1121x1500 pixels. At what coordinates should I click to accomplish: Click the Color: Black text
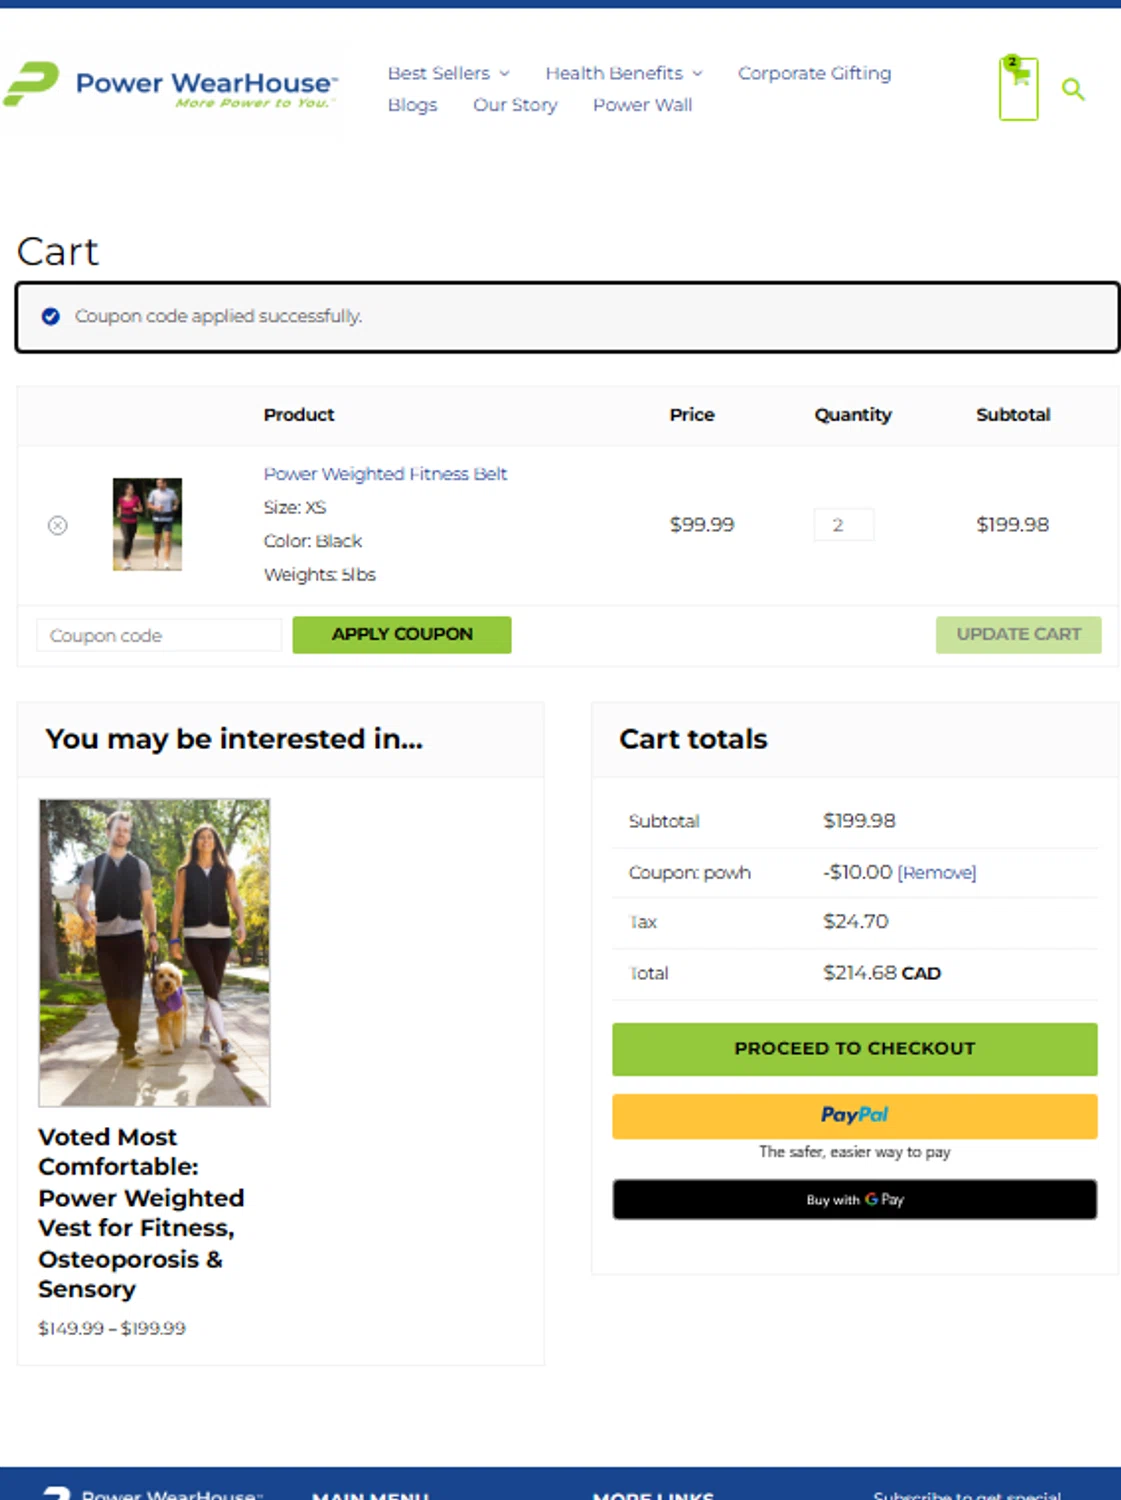click(x=313, y=541)
